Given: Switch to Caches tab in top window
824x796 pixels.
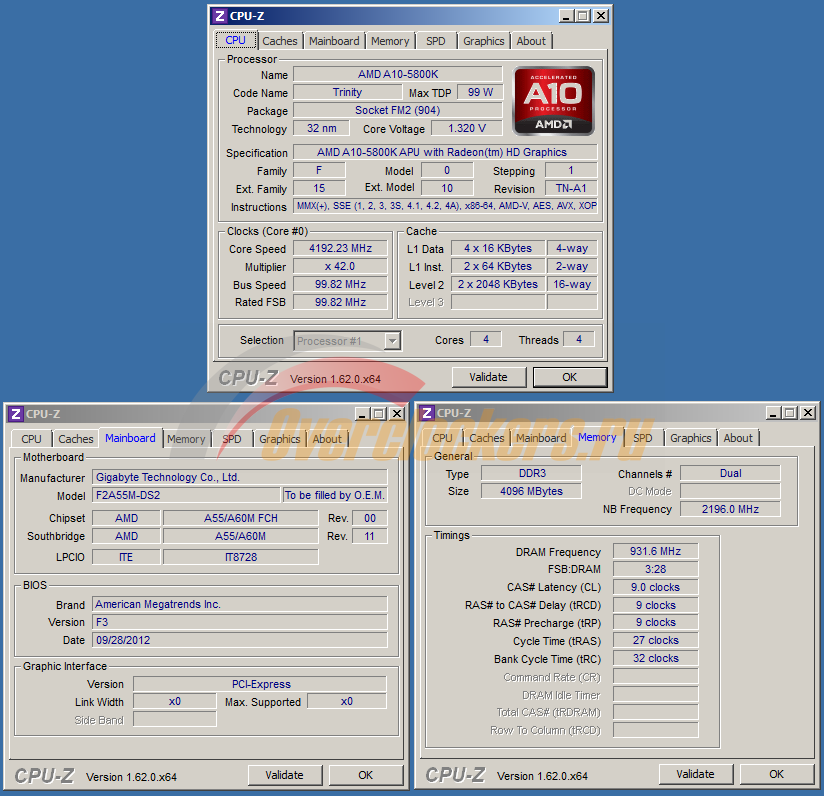Looking at the screenshot, I should click(x=280, y=41).
